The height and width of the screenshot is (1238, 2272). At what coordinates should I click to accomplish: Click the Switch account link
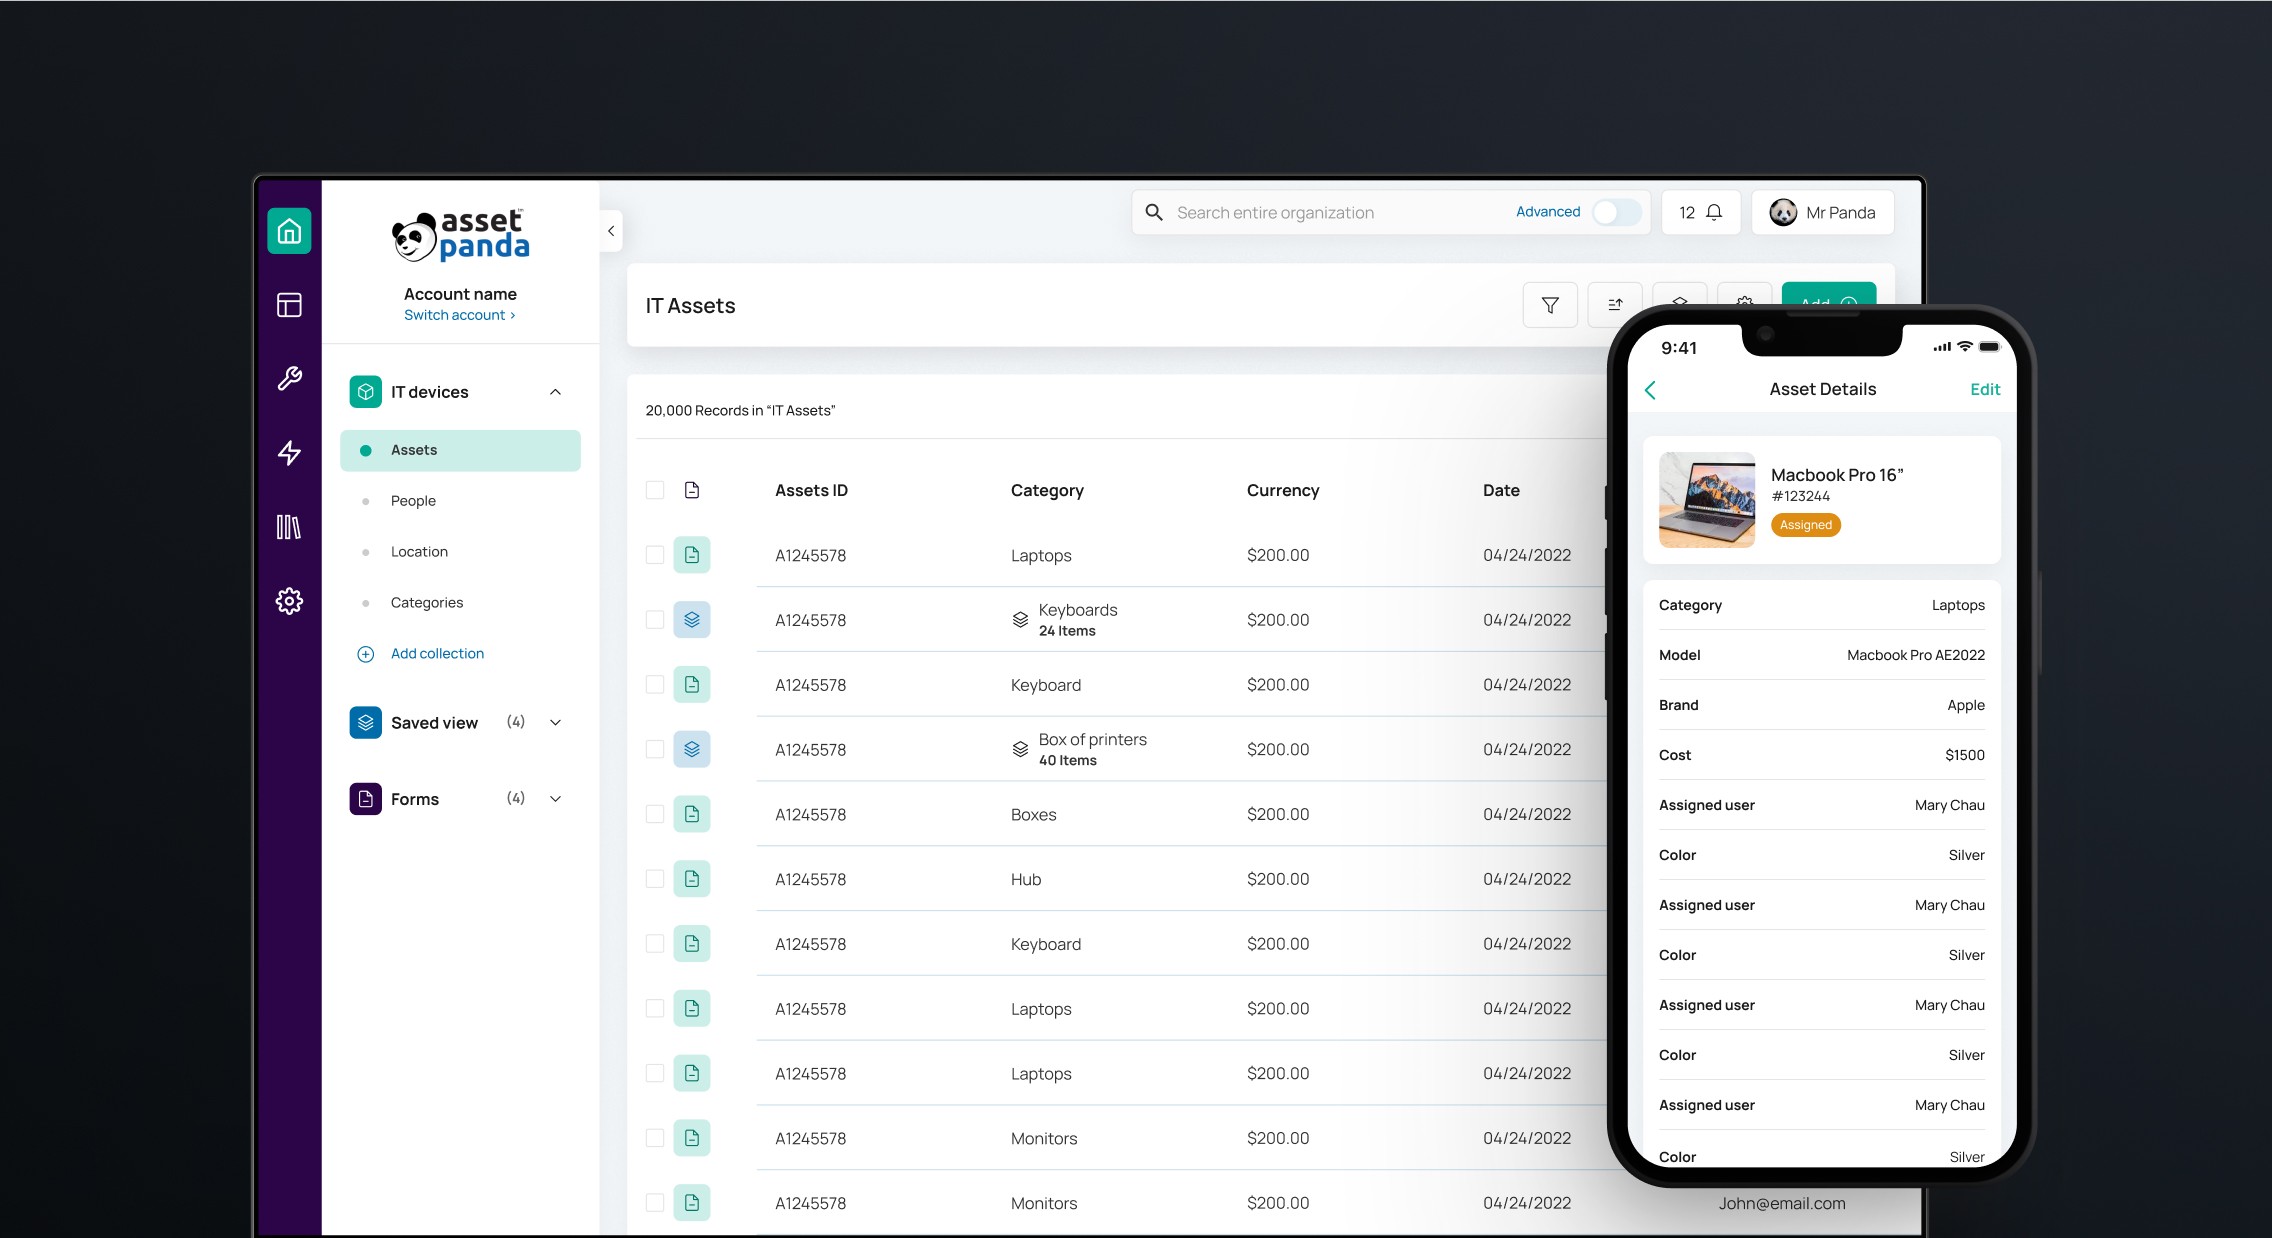(x=459, y=315)
